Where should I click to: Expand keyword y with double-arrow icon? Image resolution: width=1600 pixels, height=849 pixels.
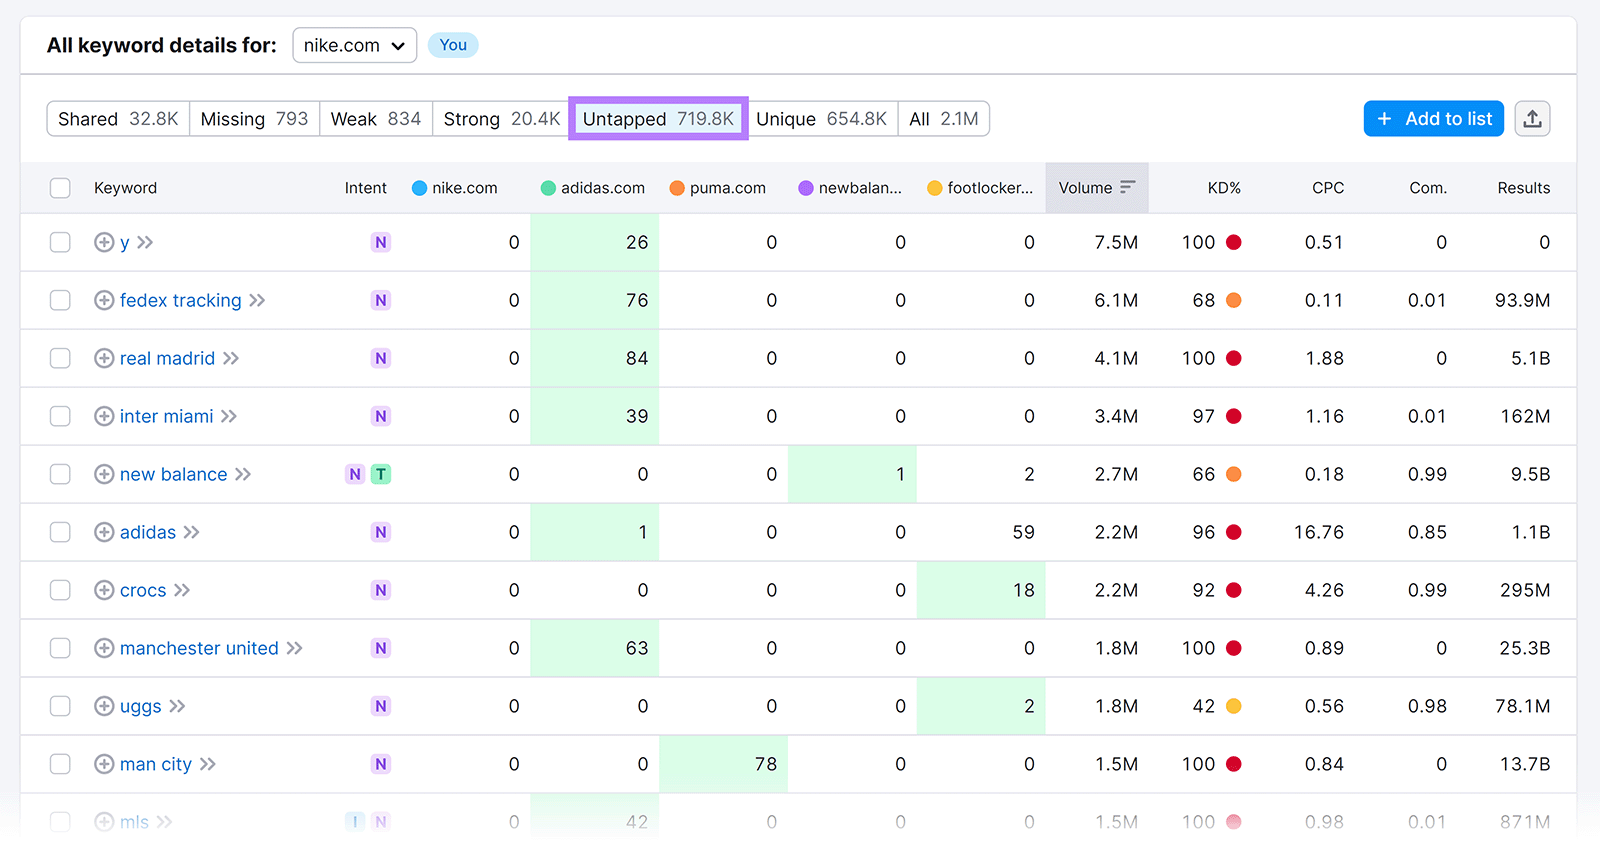(145, 242)
